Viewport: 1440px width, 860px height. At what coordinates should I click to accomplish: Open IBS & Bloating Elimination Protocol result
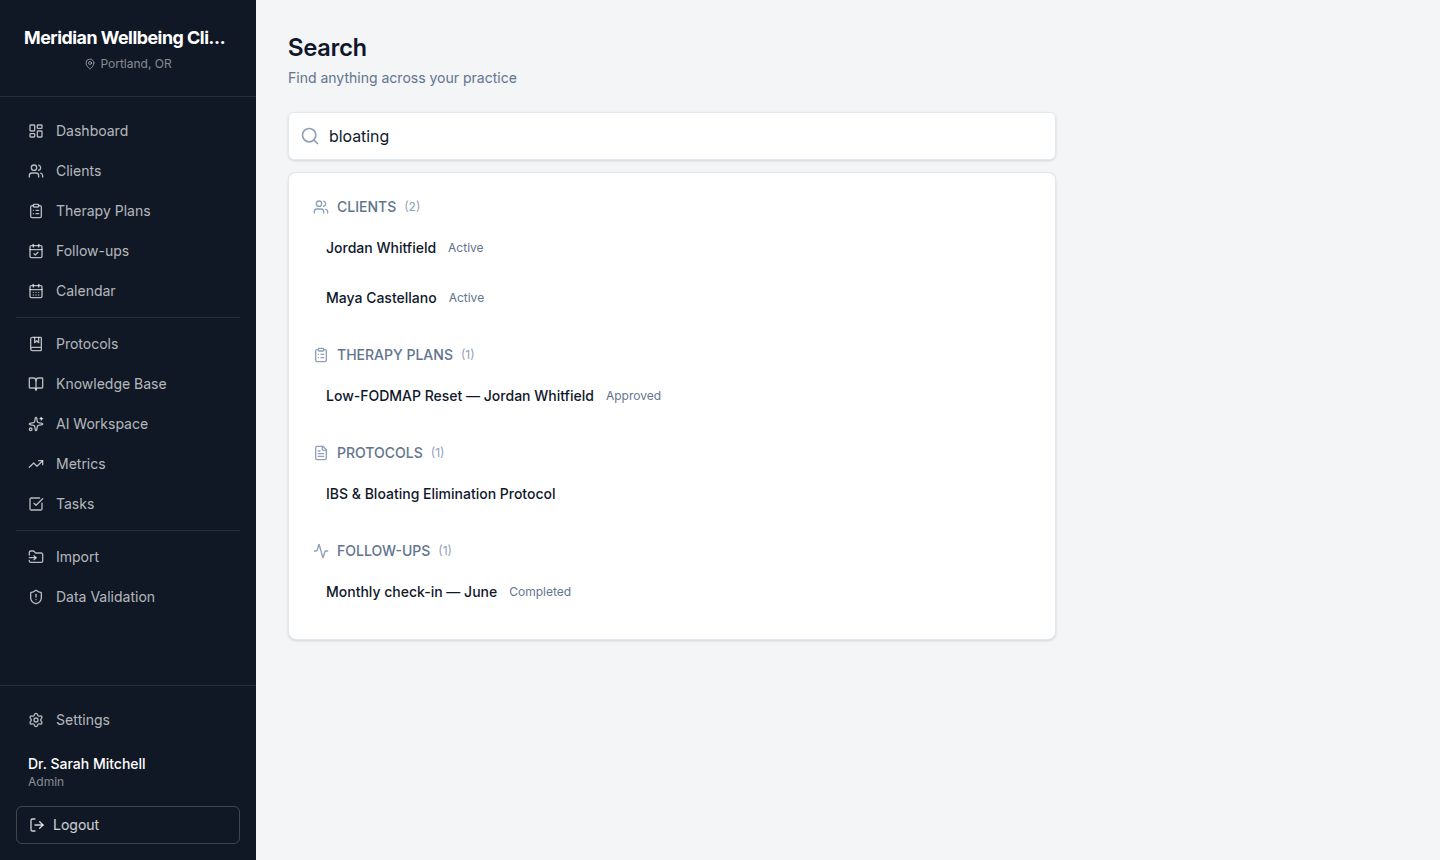coord(672,494)
